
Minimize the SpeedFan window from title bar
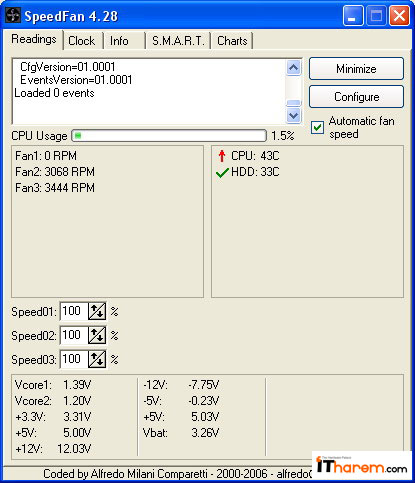coord(353,16)
